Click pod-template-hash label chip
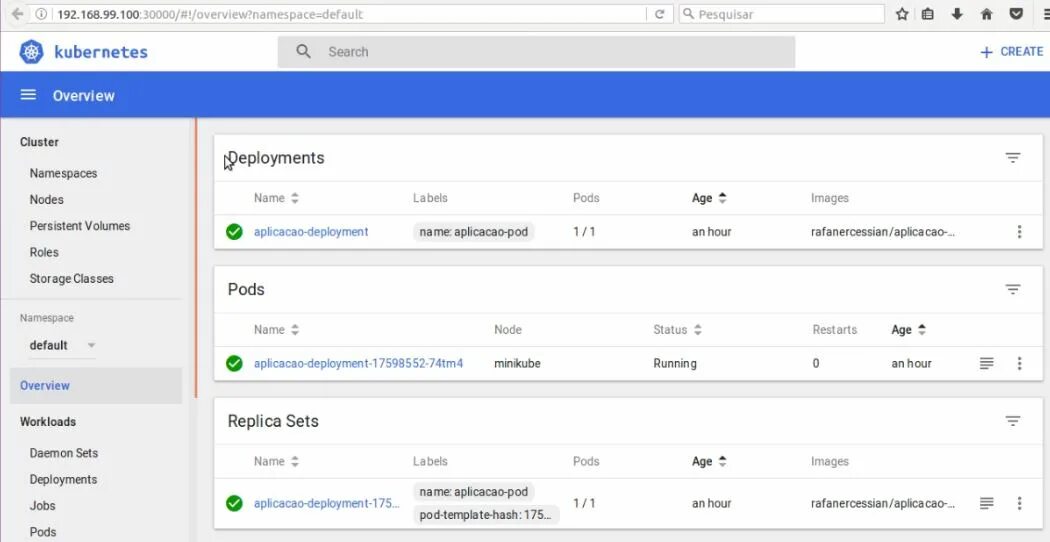The height and width of the screenshot is (542, 1050). coord(485,515)
